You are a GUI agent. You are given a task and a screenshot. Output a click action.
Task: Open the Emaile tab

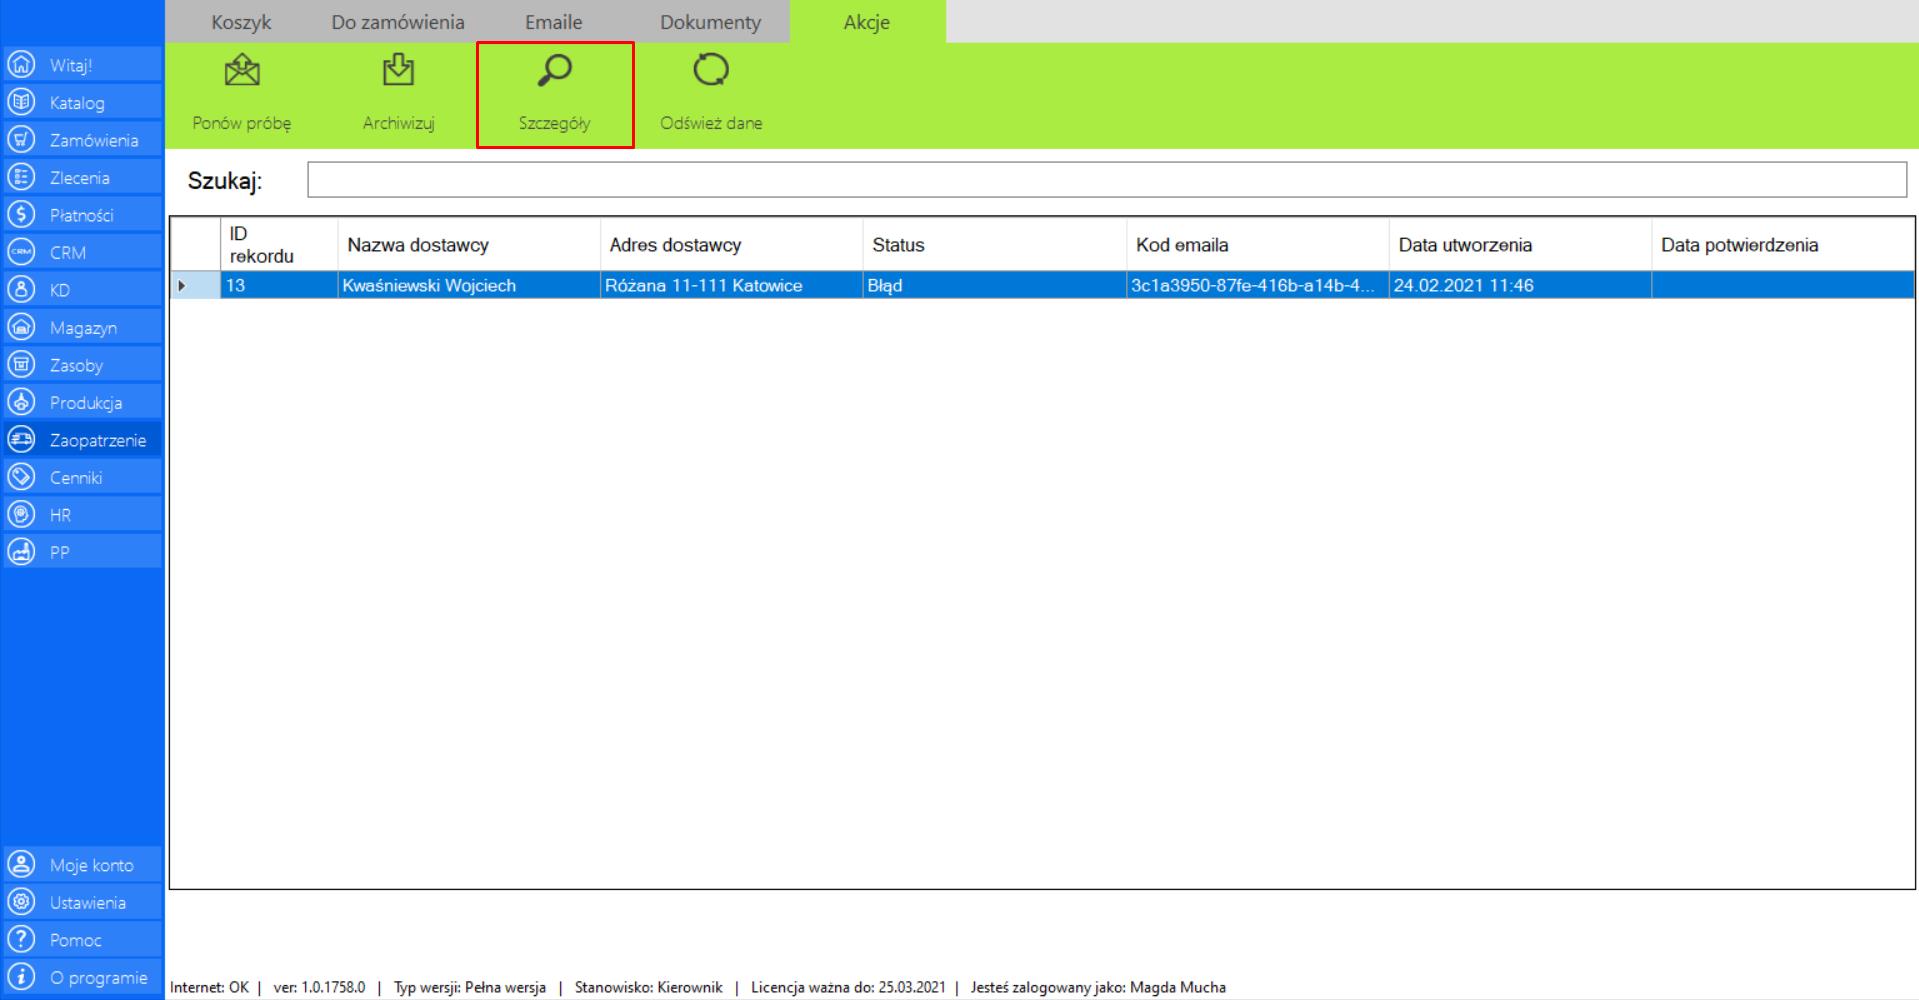554,22
